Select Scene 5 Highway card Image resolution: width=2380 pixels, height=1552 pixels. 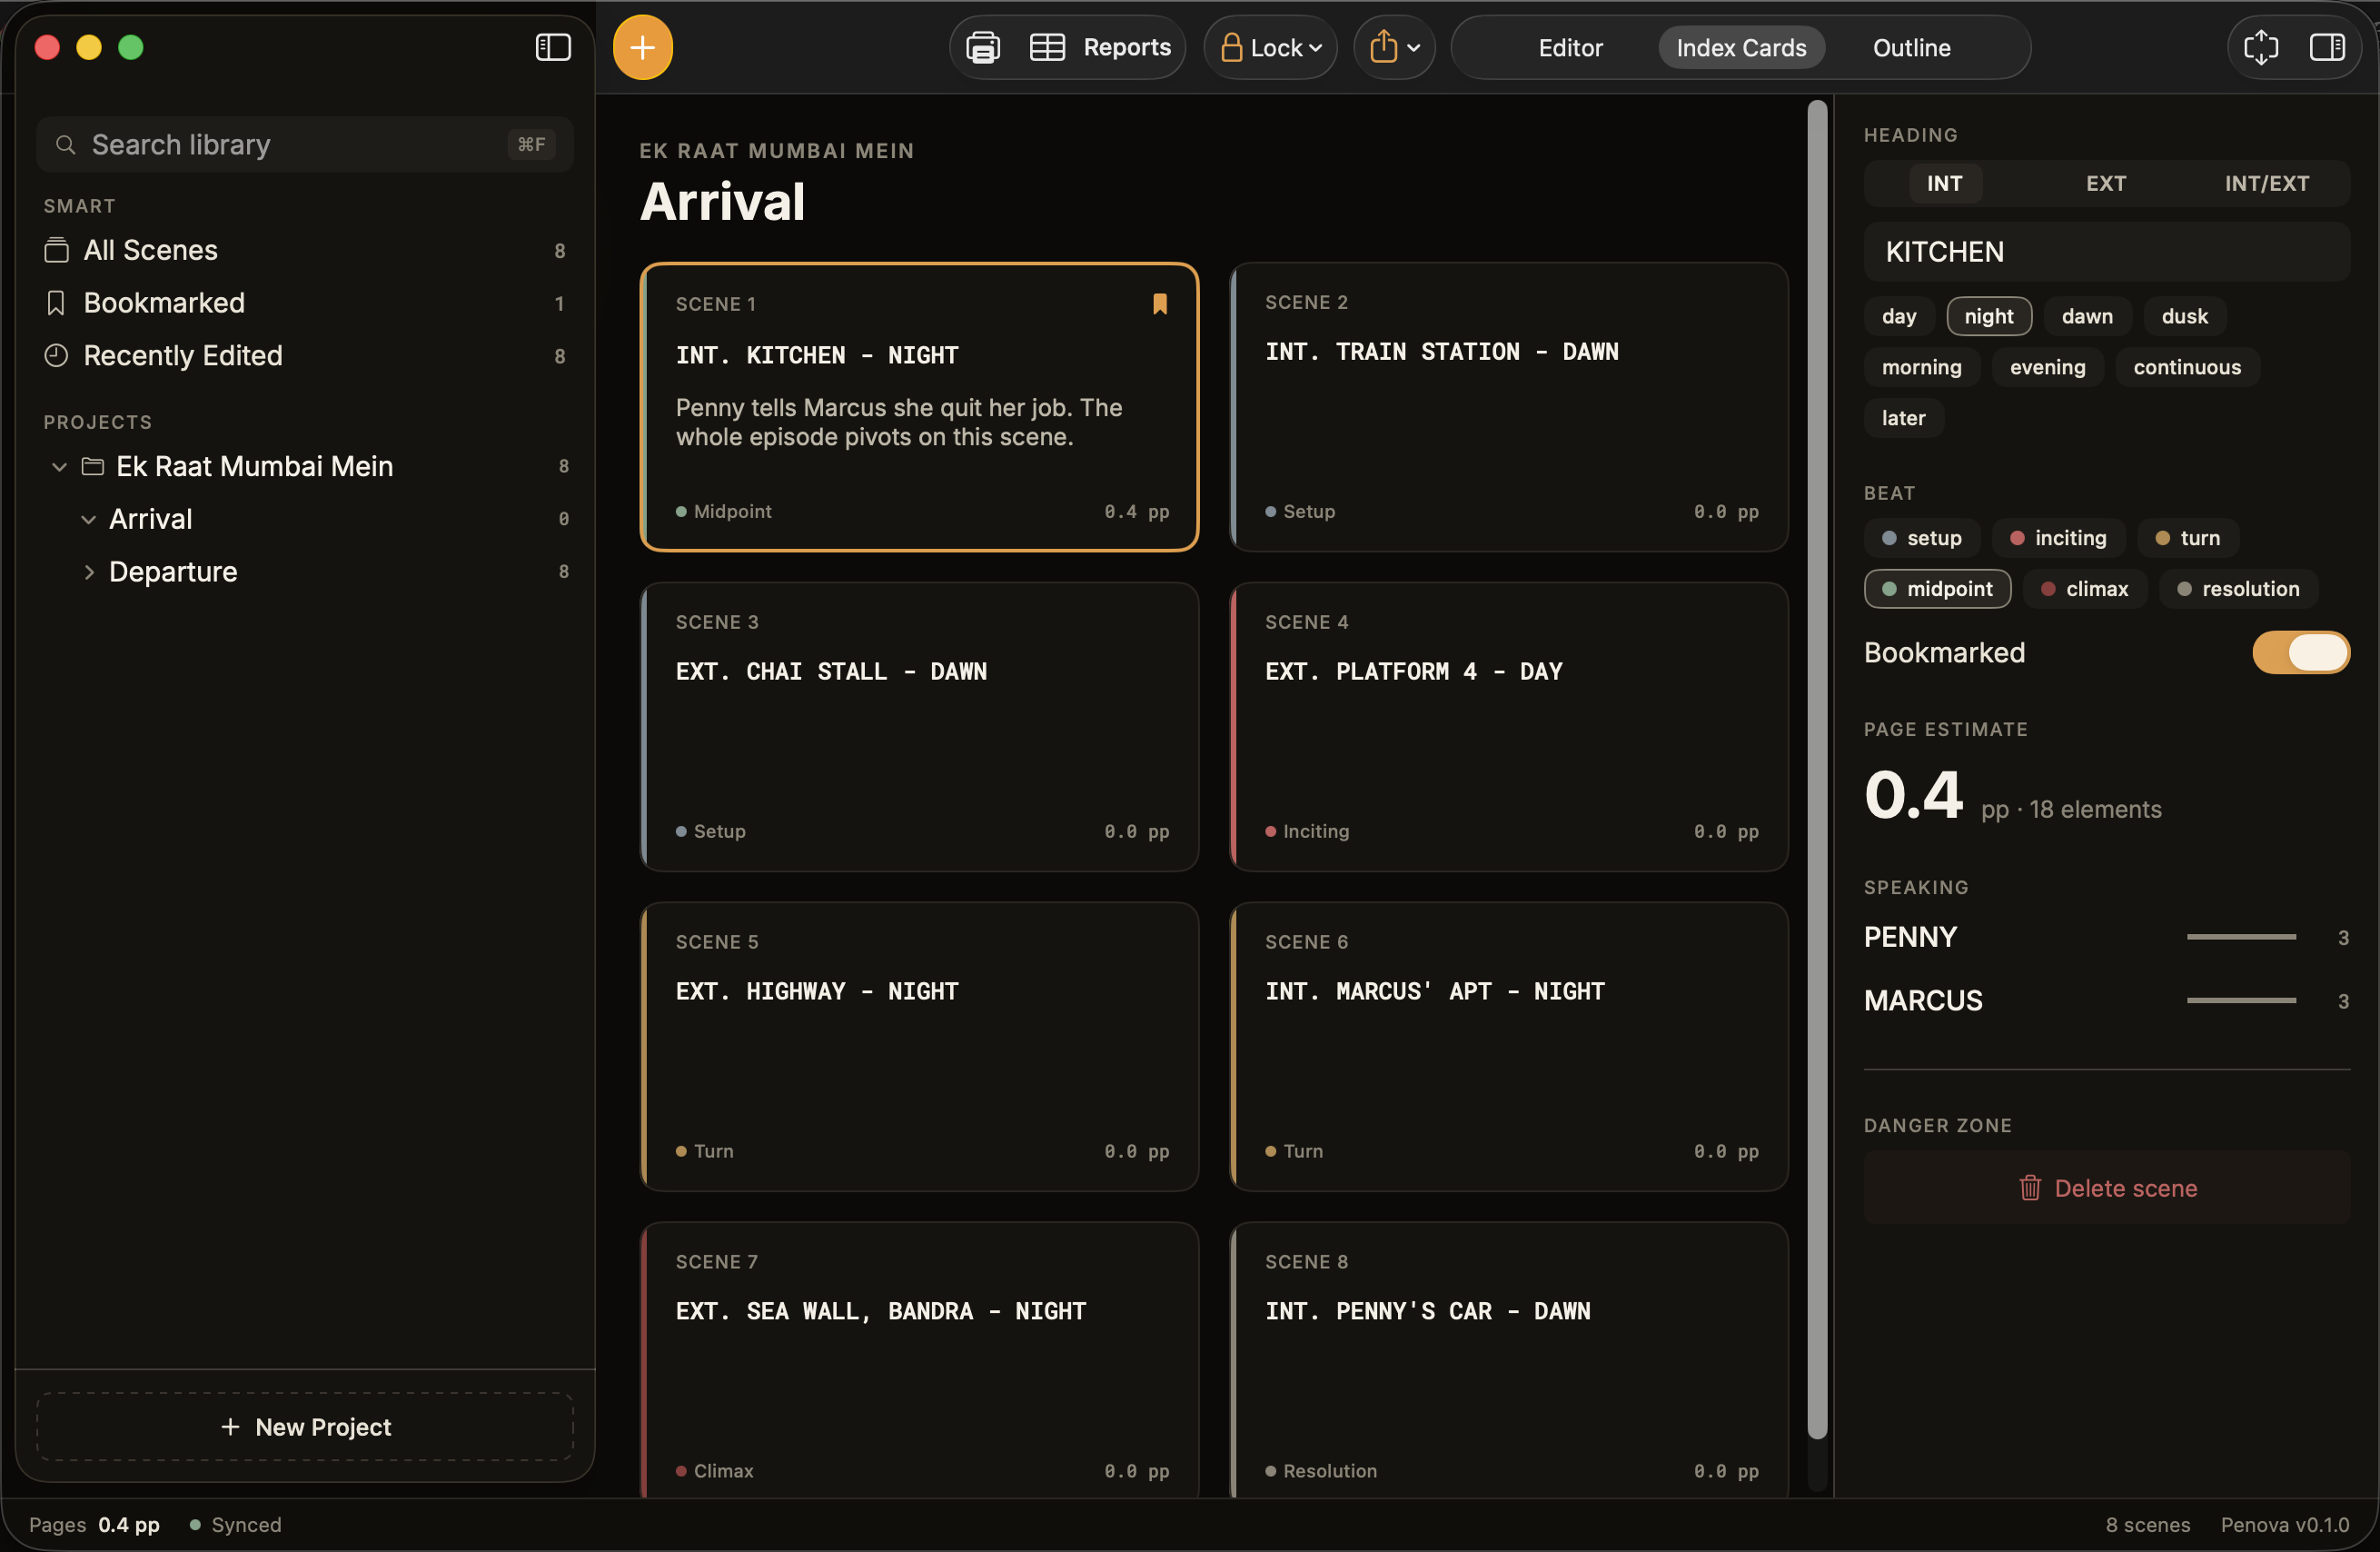(919, 1047)
